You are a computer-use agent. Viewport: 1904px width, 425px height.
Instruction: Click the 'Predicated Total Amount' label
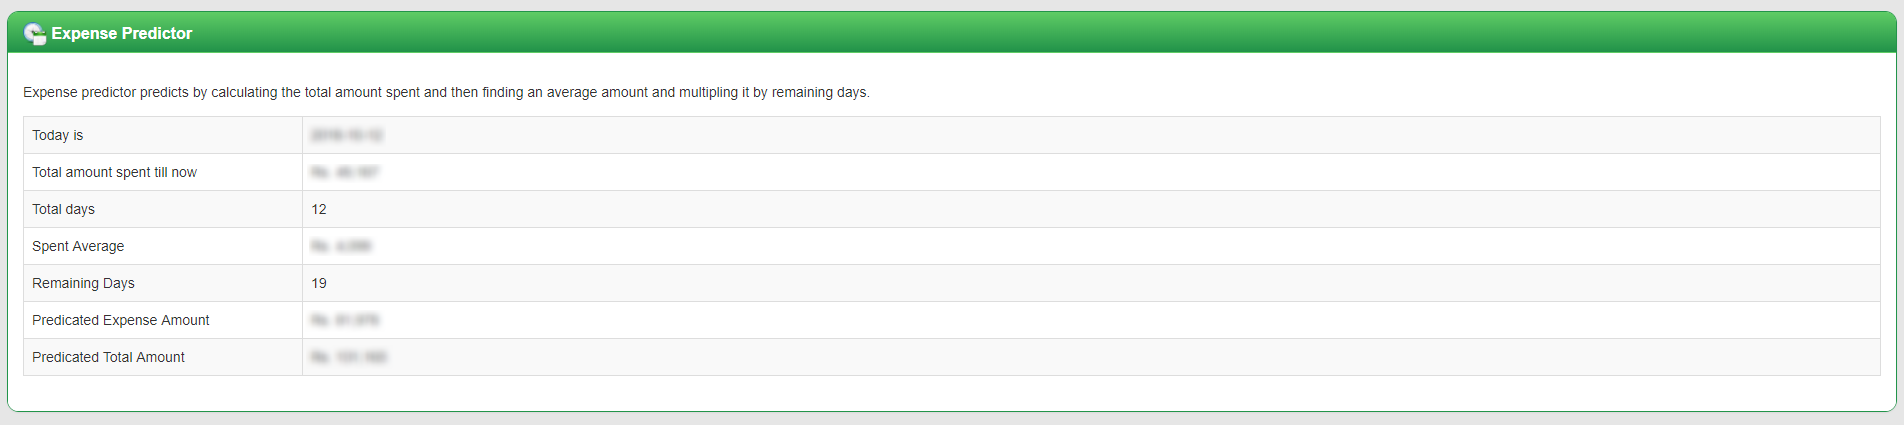pyautogui.click(x=108, y=357)
